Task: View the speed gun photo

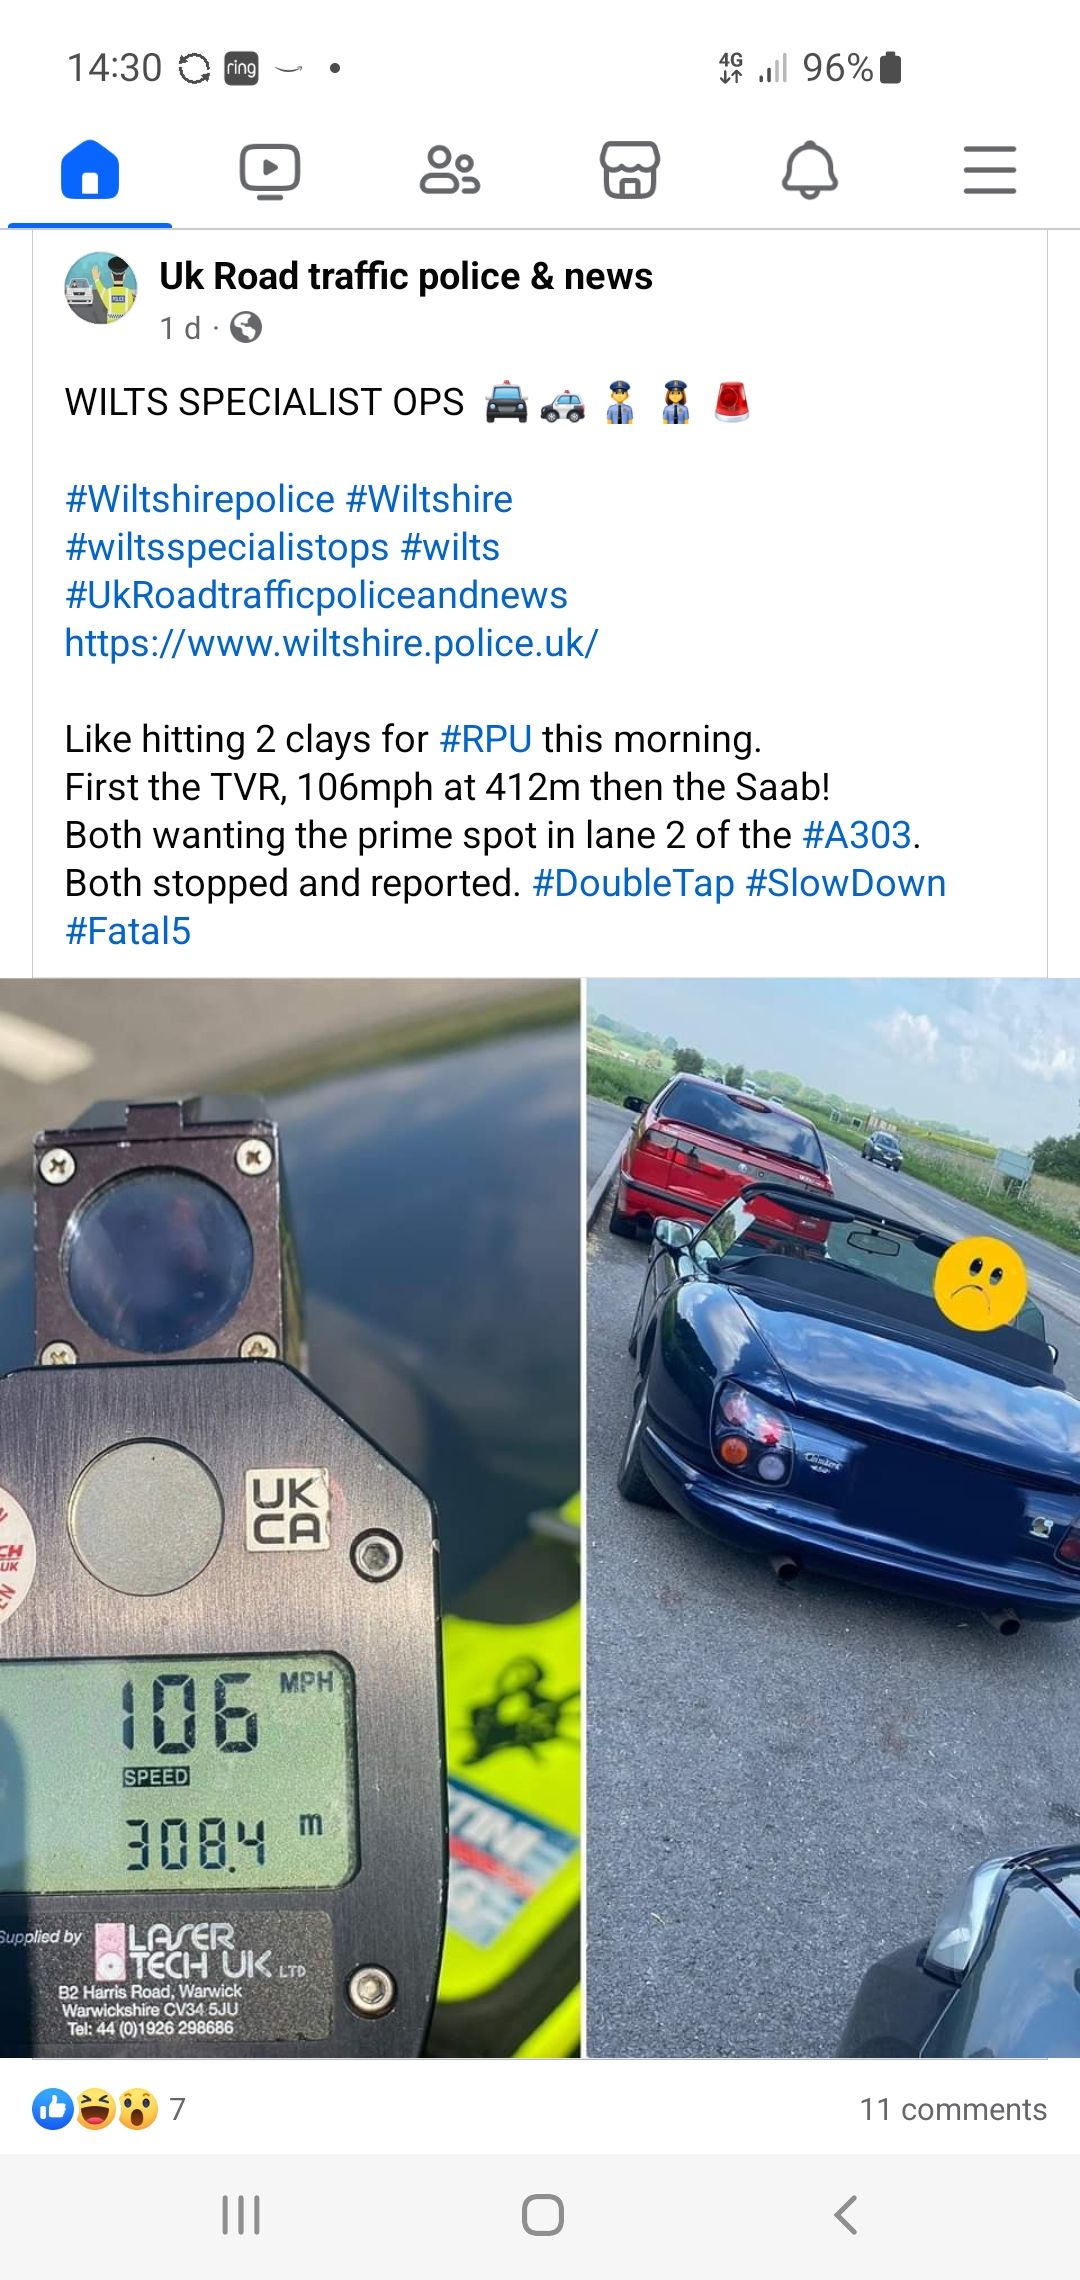Action: 290,1517
